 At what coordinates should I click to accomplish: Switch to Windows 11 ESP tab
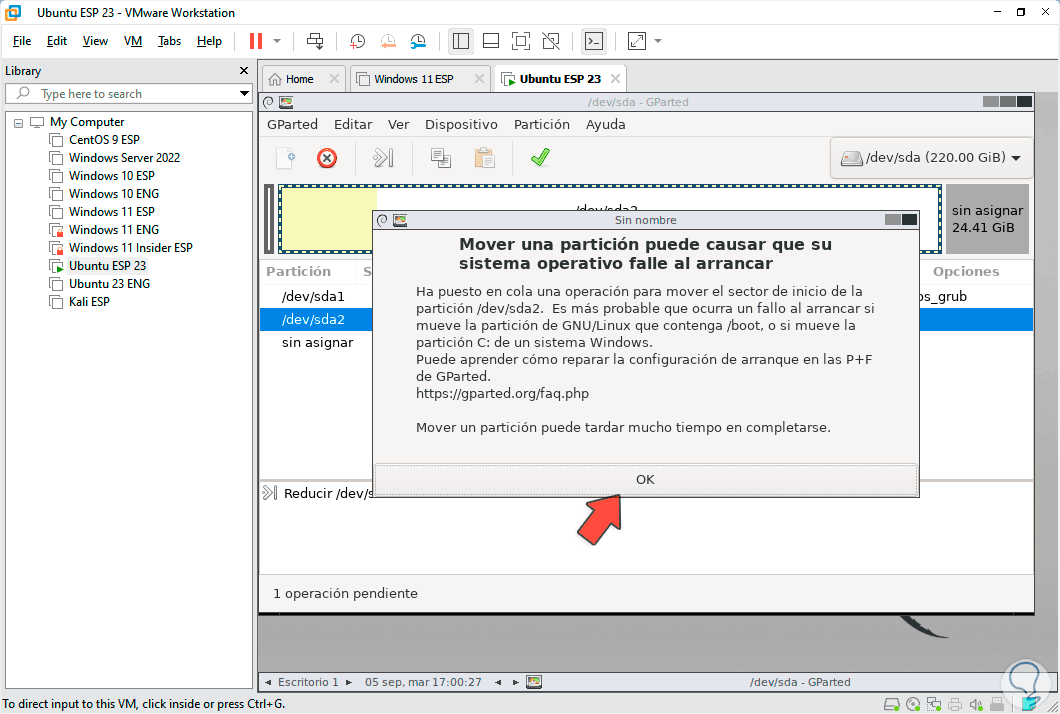(413, 79)
